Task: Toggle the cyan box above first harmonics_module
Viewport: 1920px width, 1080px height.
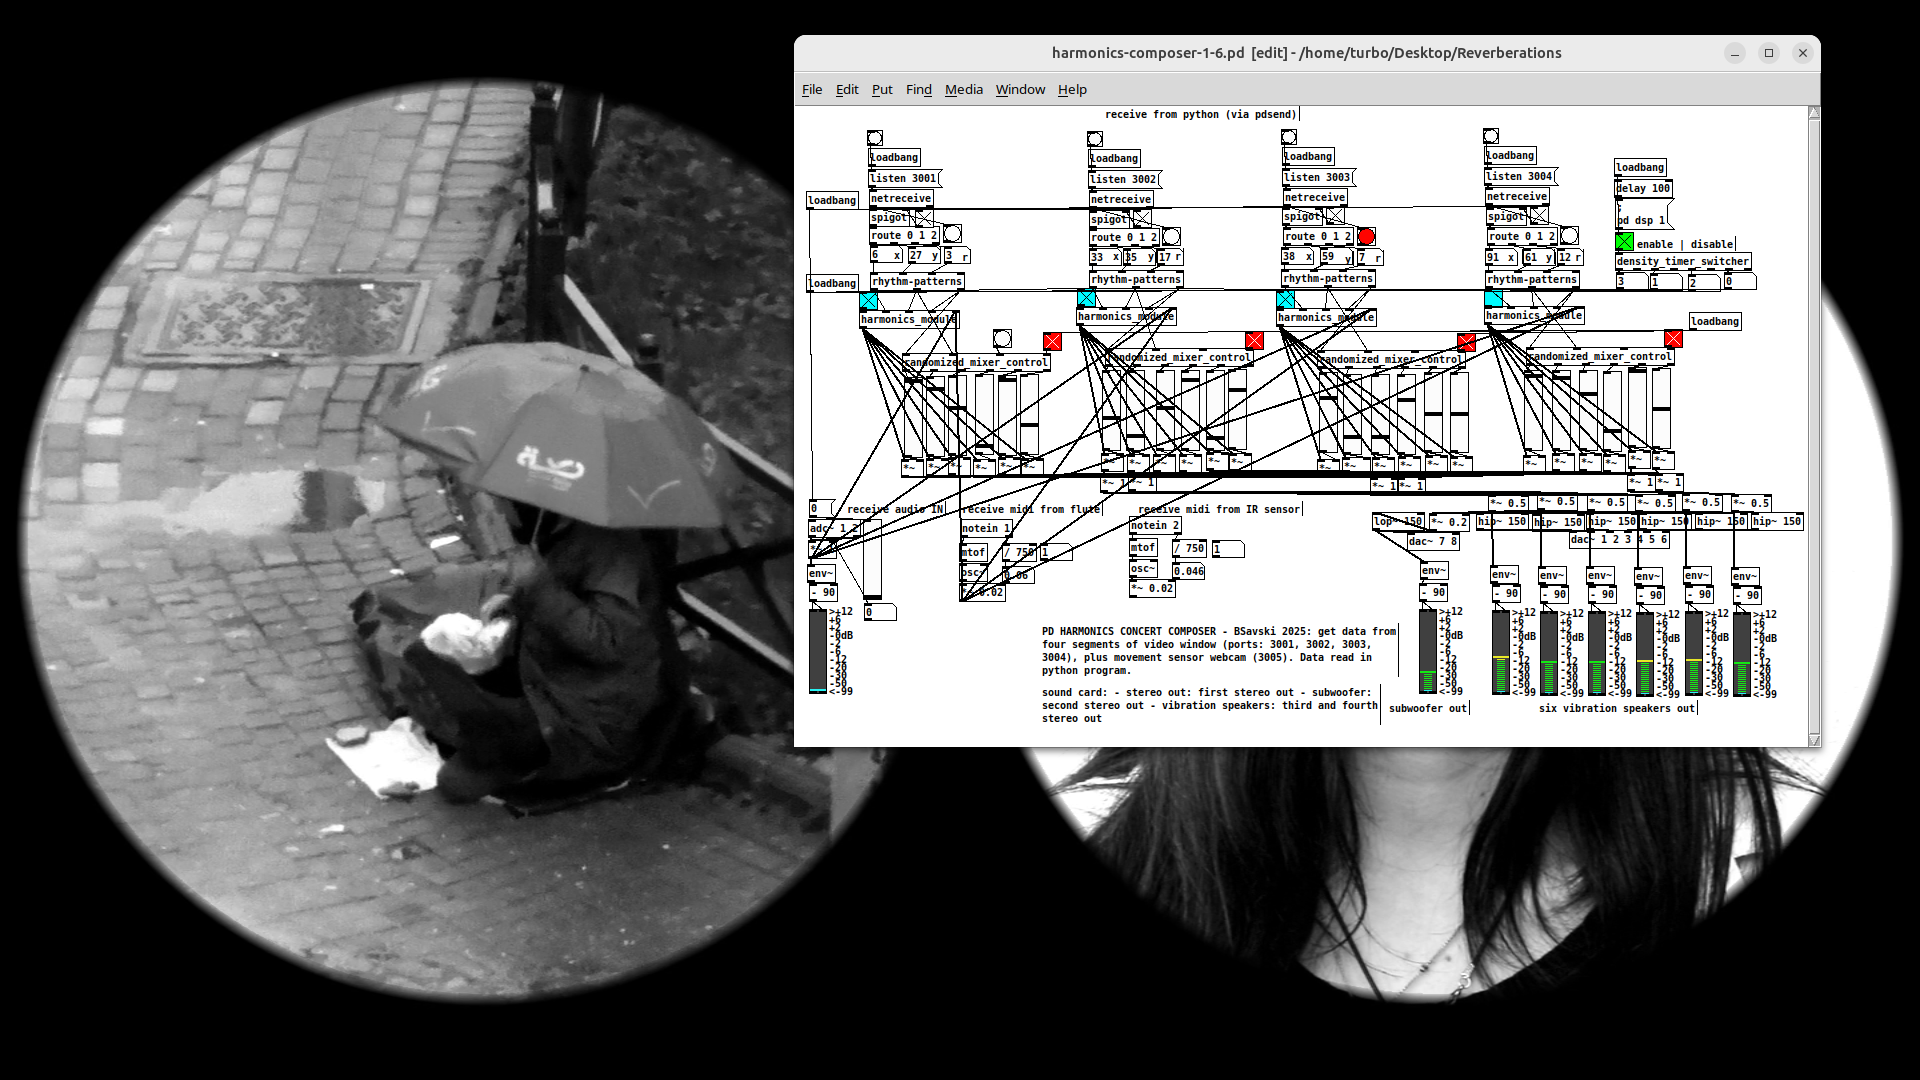Action: [x=868, y=301]
